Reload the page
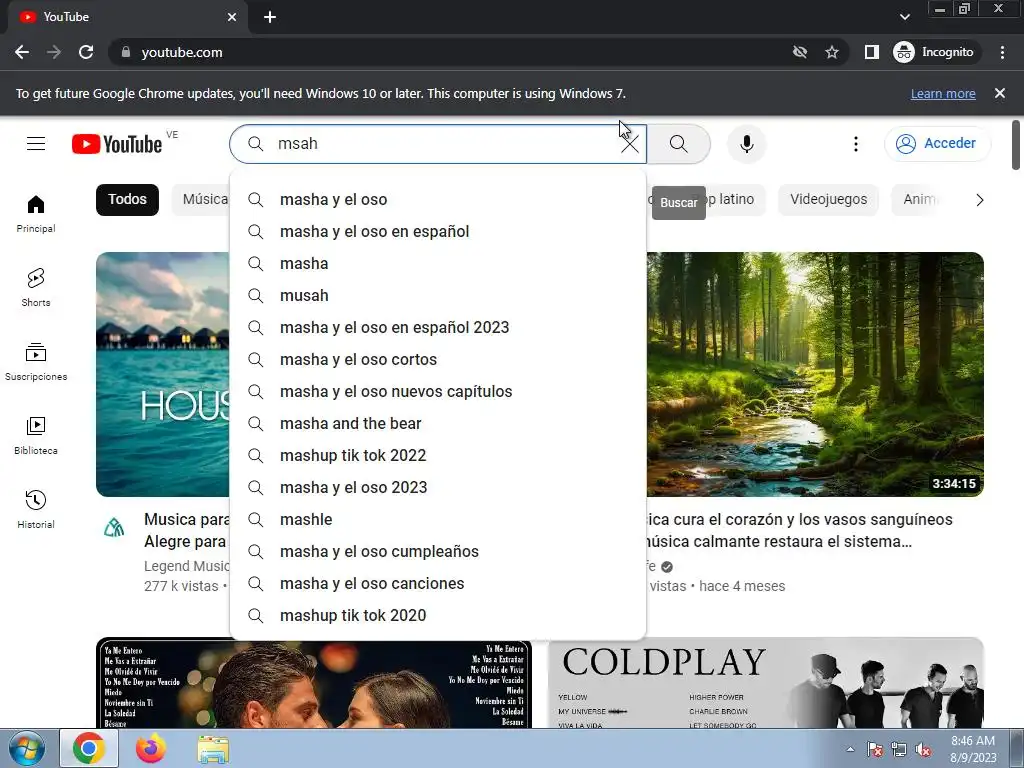Viewport: 1024px width, 768px height. click(86, 52)
